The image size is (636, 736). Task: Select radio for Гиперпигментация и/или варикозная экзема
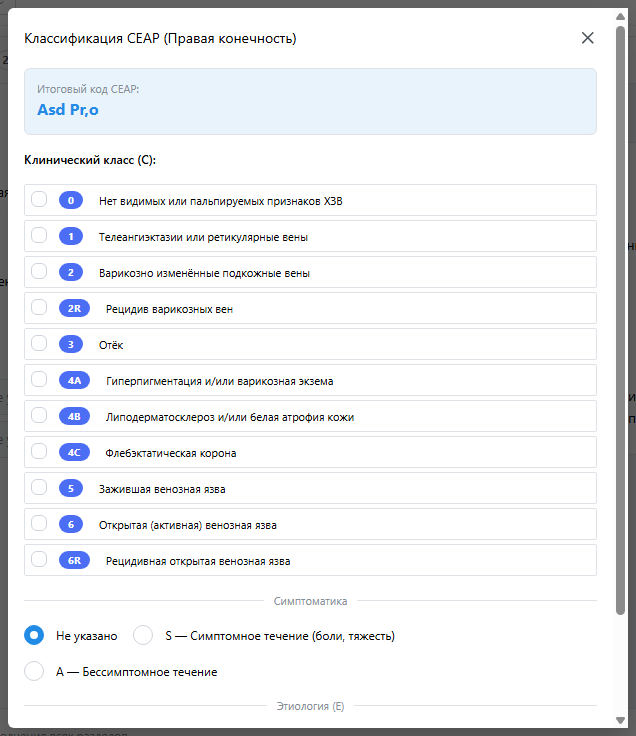(x=39, y=379)
